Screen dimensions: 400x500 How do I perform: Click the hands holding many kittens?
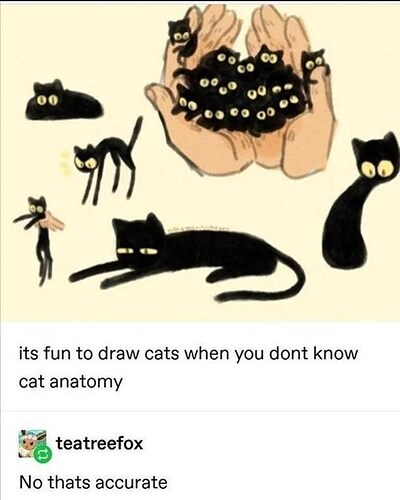pyautogui.click(x=242, y=90)
